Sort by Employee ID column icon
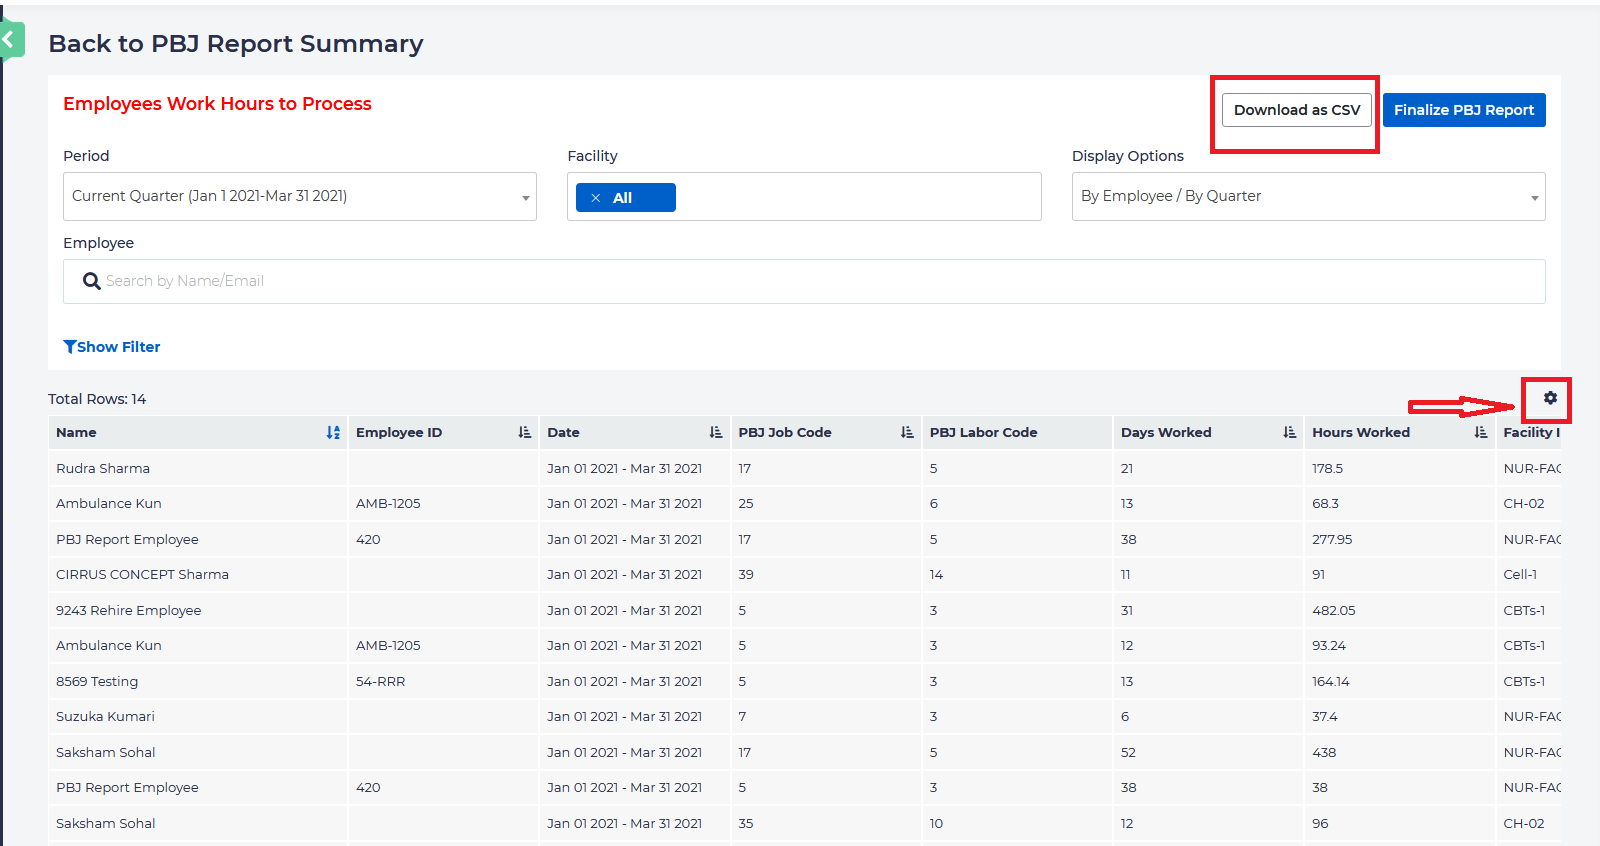 tap(525, 433)
